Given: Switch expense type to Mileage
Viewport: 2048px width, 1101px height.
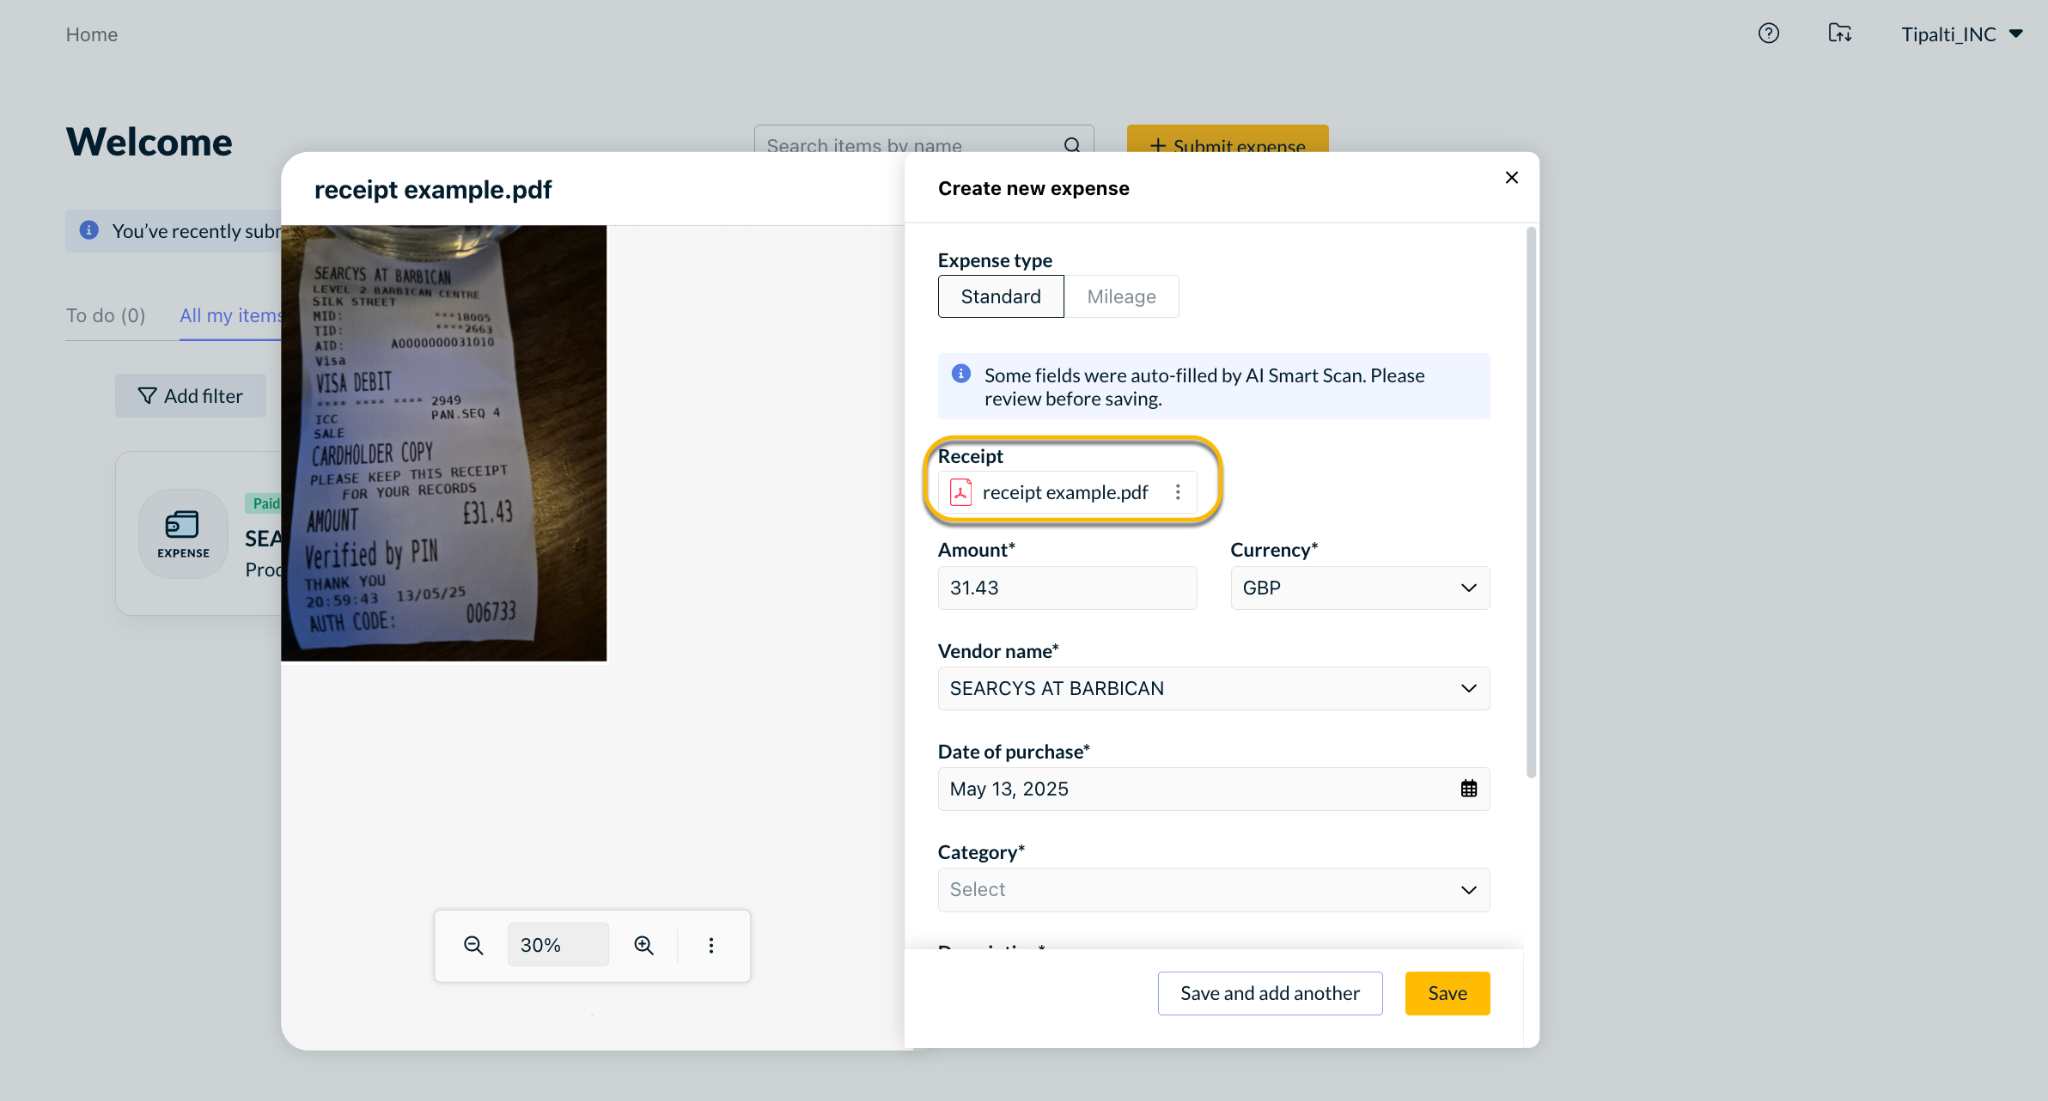Looking at the screenshot, I should (x=1121, y=297).
